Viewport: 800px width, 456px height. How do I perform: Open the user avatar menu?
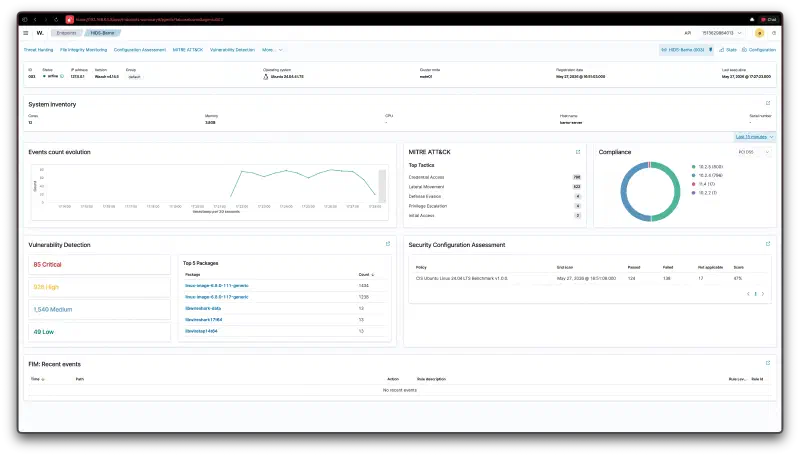coord(759,33)
